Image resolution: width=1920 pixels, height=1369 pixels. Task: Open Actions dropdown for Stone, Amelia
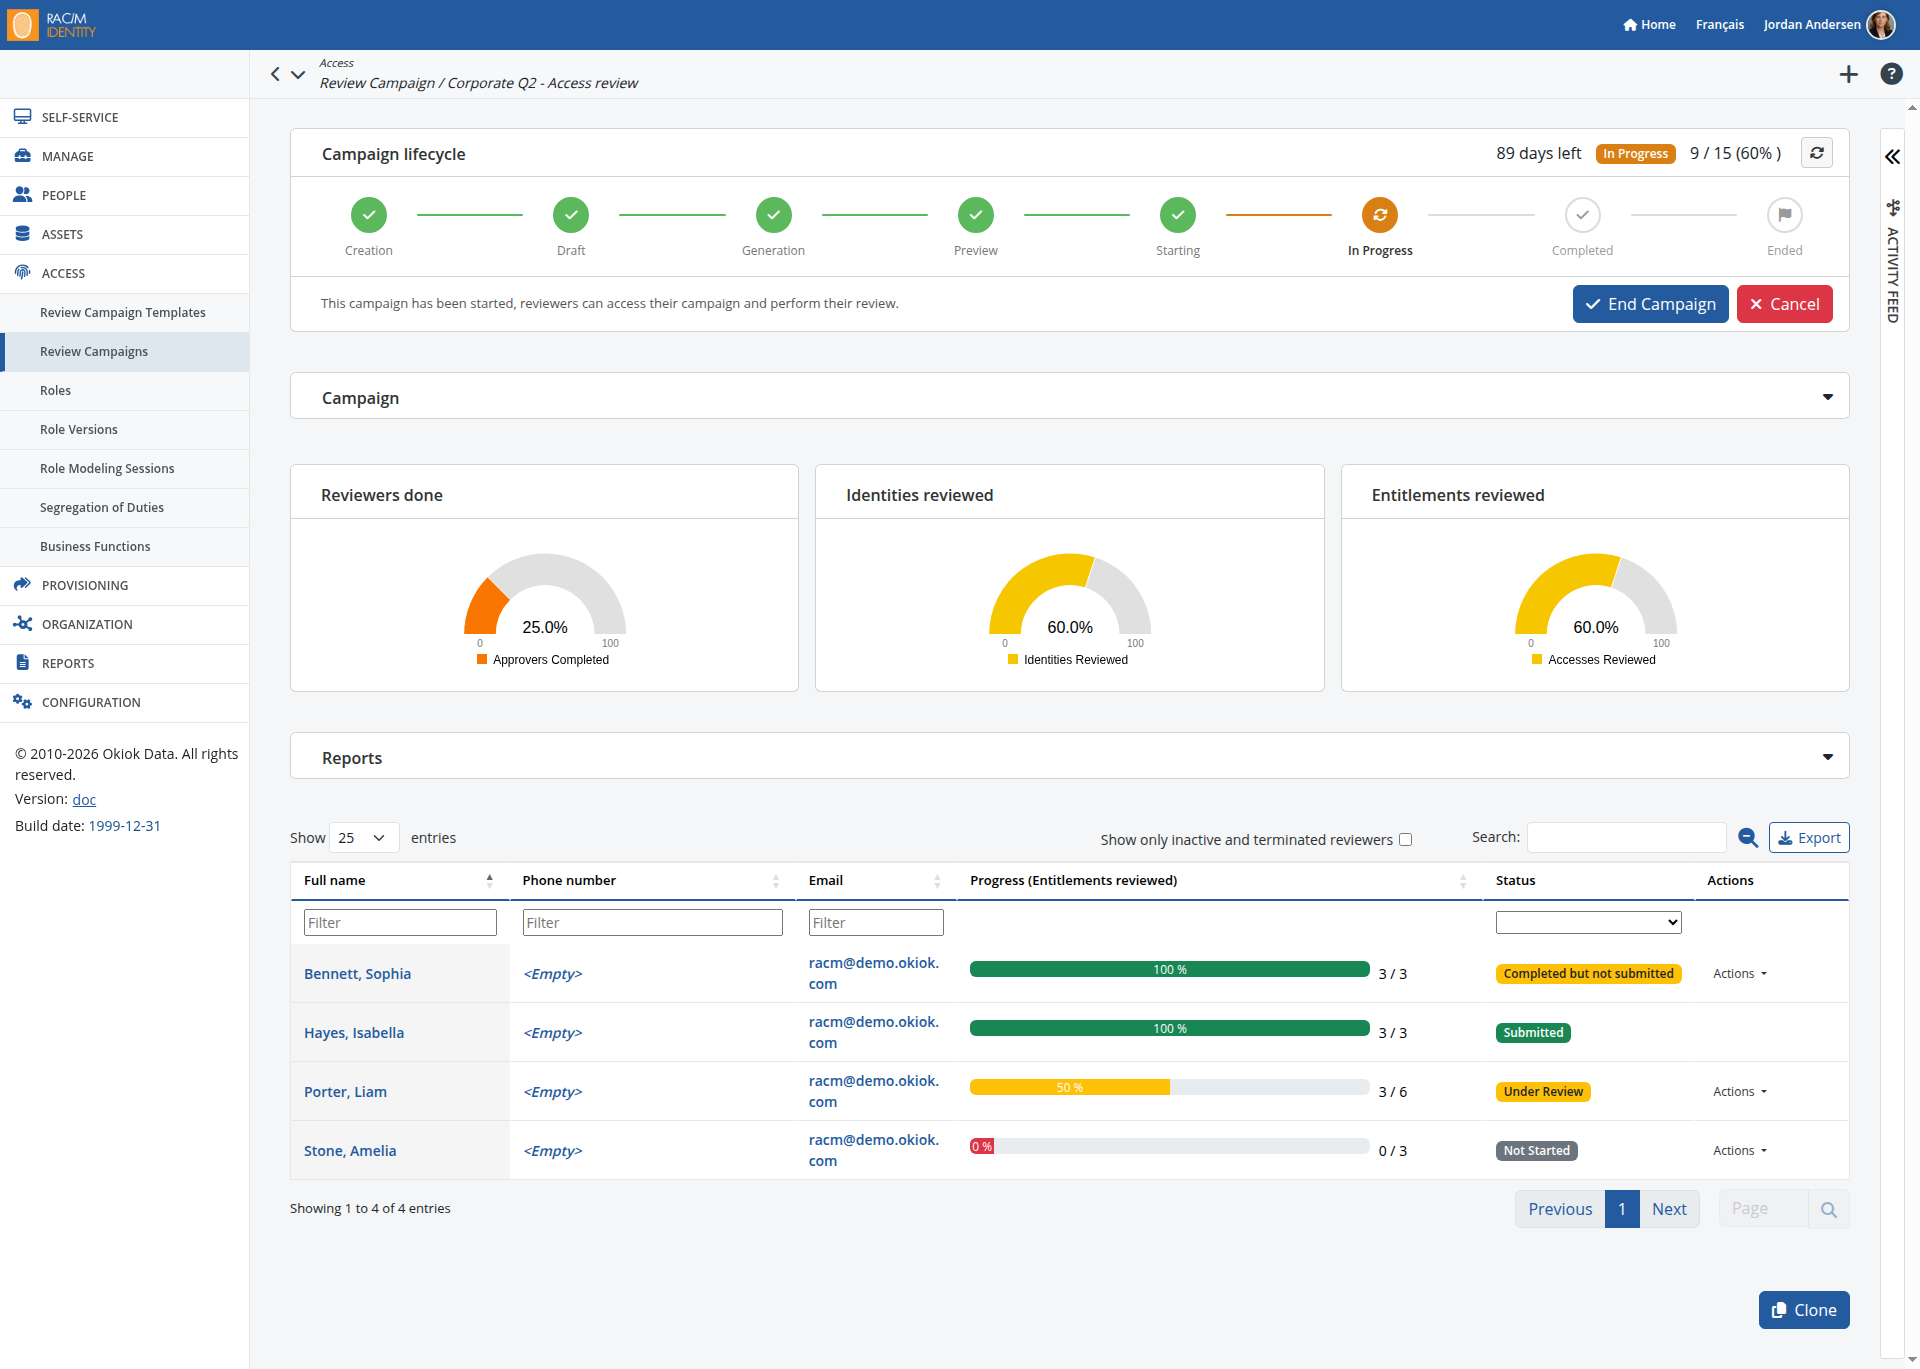(x=1740, y=1151)
